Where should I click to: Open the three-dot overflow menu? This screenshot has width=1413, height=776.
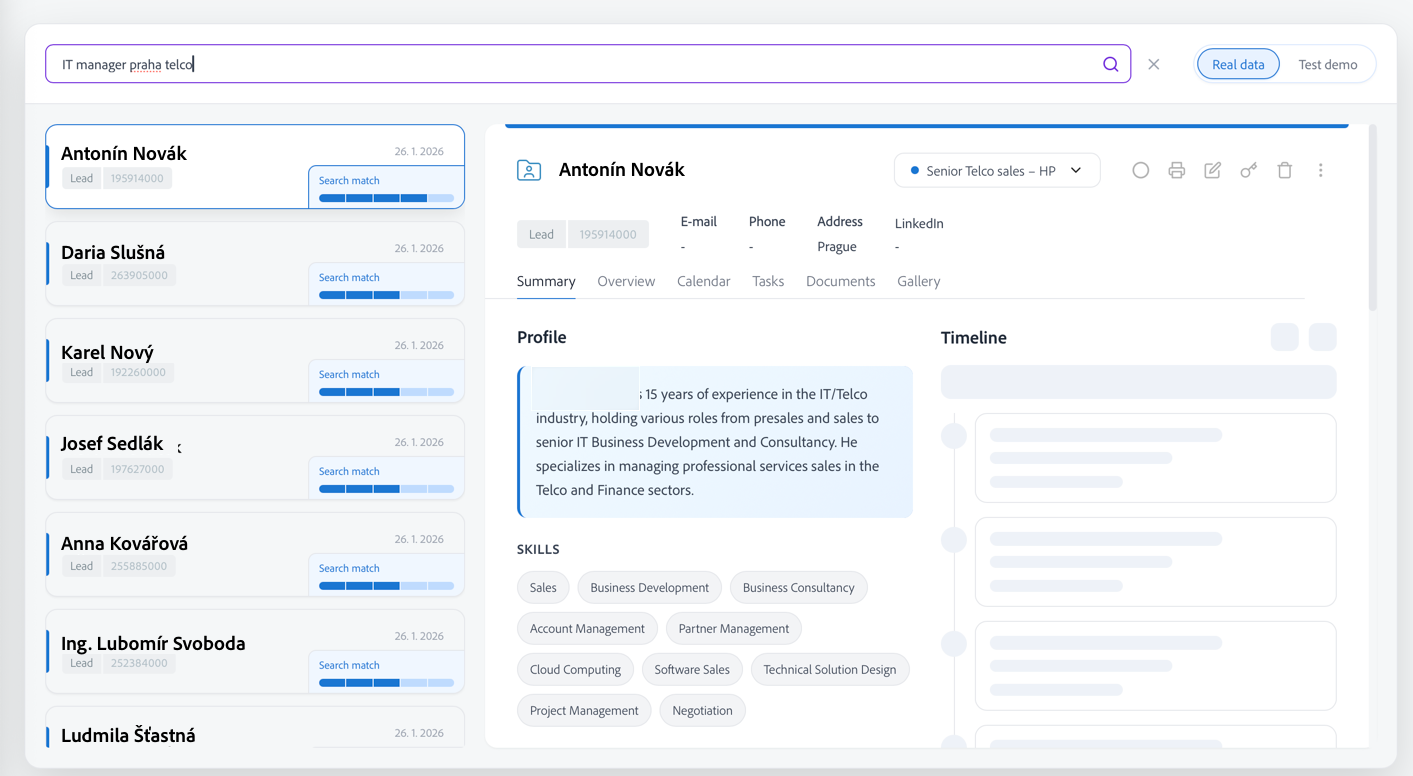point(1320,170)
